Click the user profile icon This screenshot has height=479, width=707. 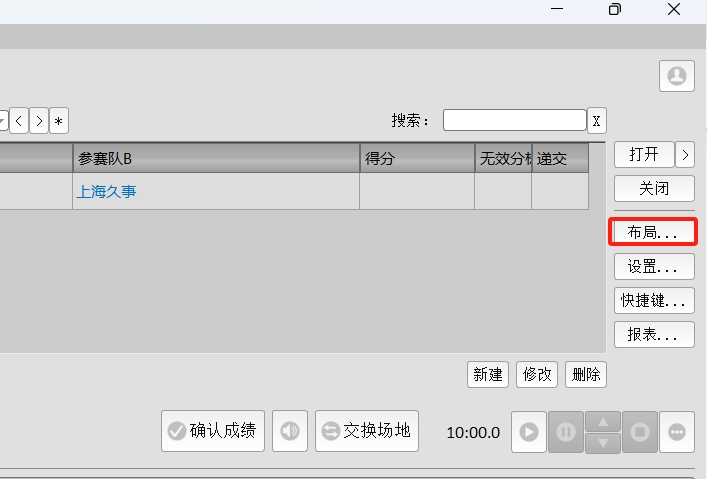[677, 77]
